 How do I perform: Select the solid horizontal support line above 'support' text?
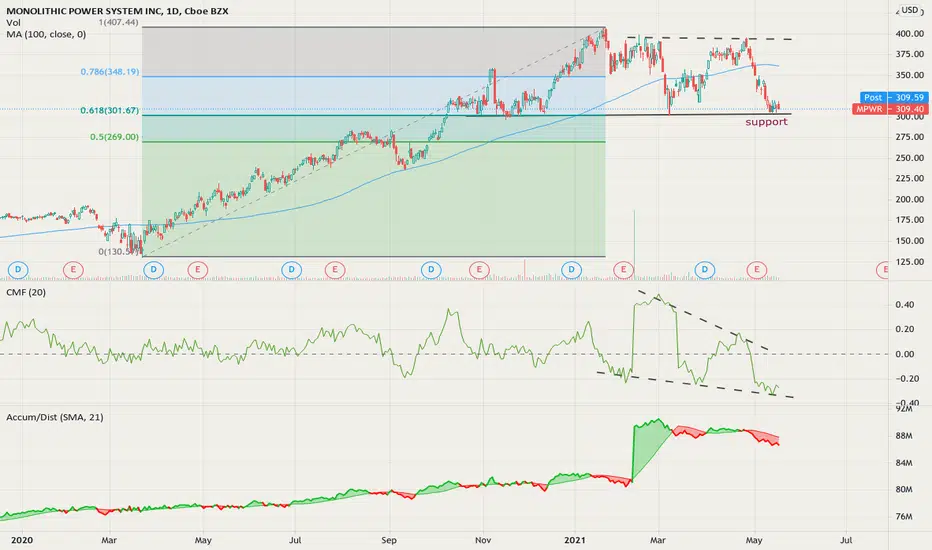click(629, 114)
